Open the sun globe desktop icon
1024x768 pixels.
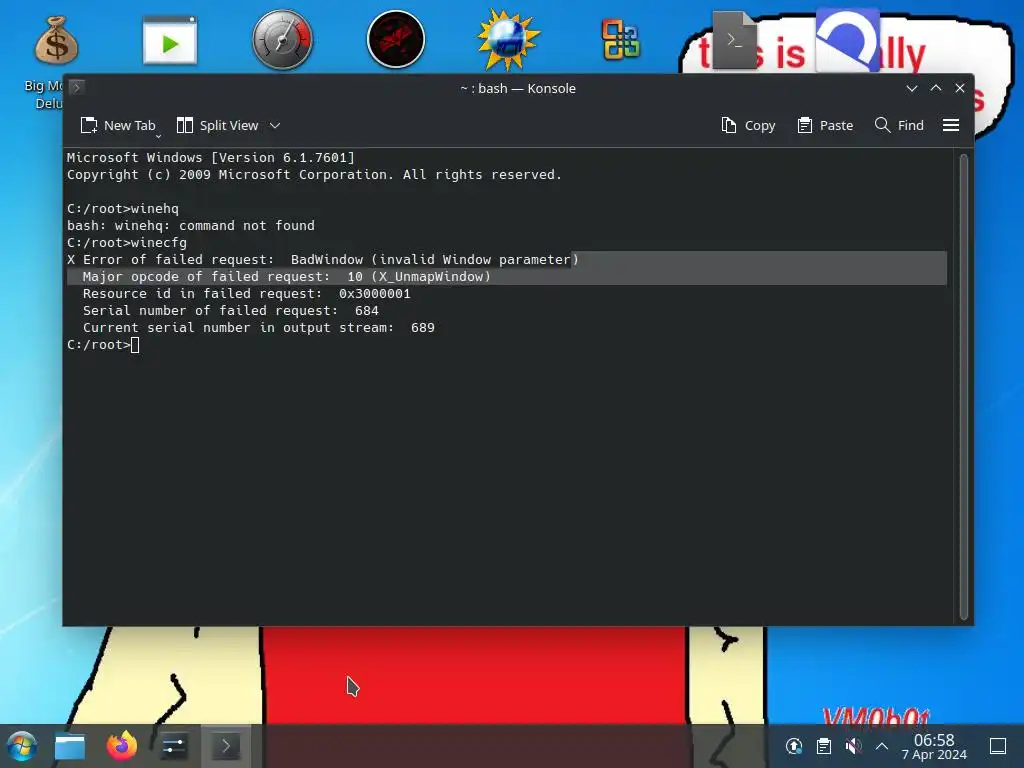click(x=508, y=40)
